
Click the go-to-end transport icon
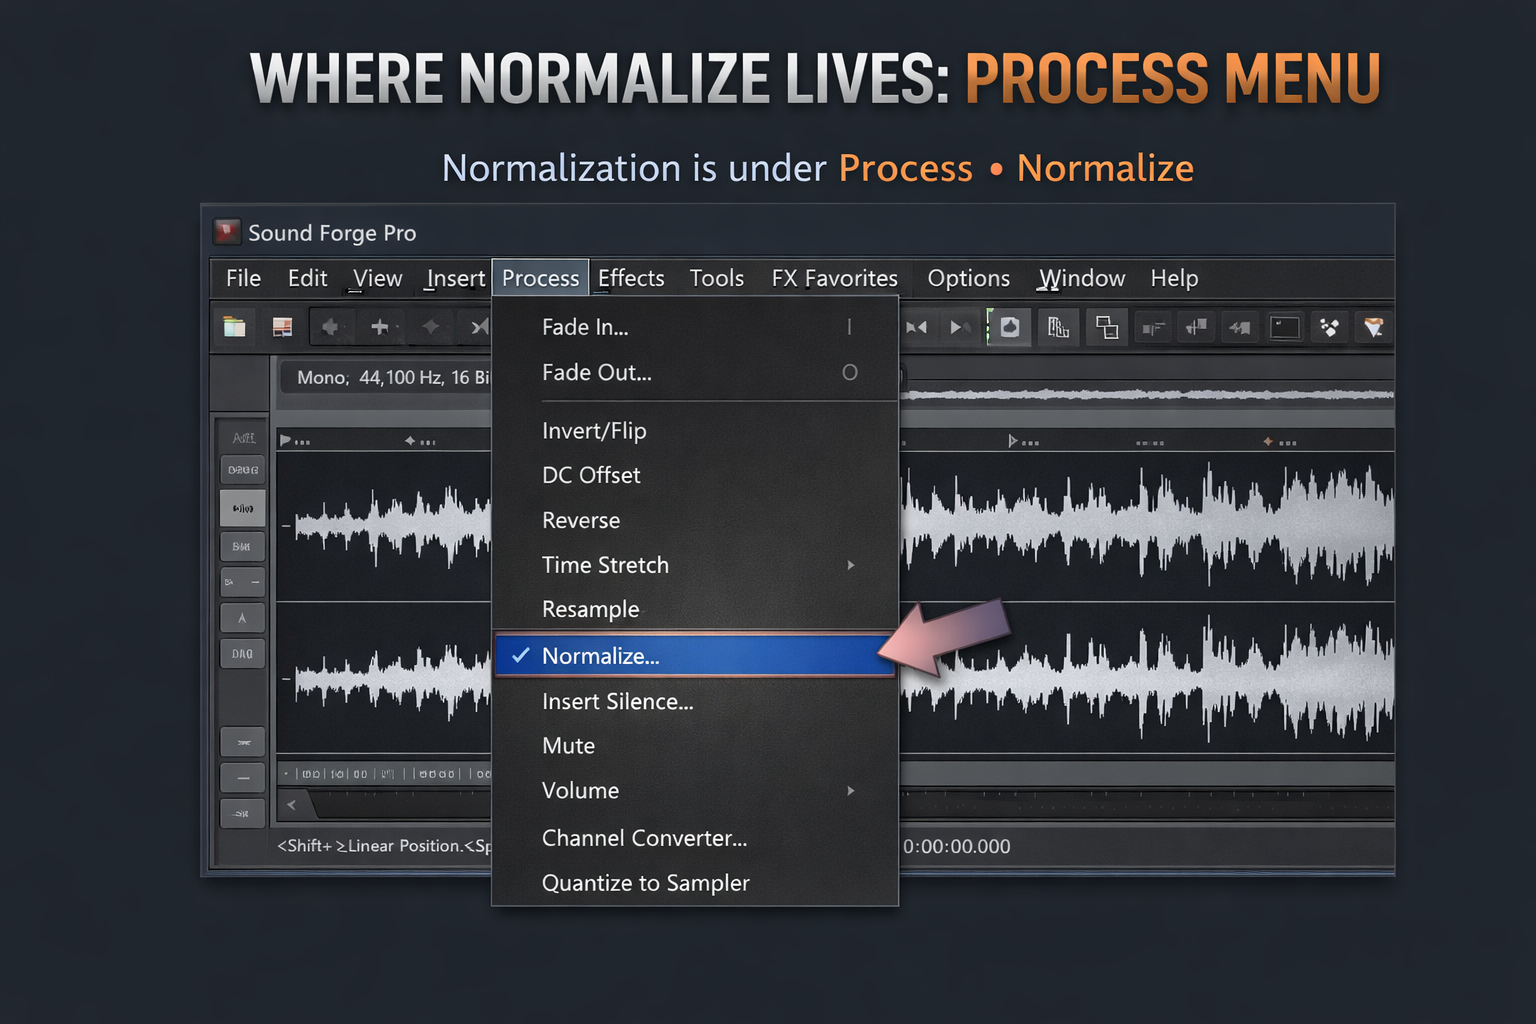[x=959, y=327]
